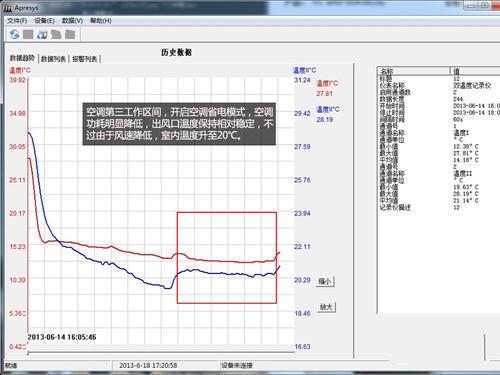This screenshot has width=500, height=375.
Task: Open the 文件(F) menu
Action: 17,21
